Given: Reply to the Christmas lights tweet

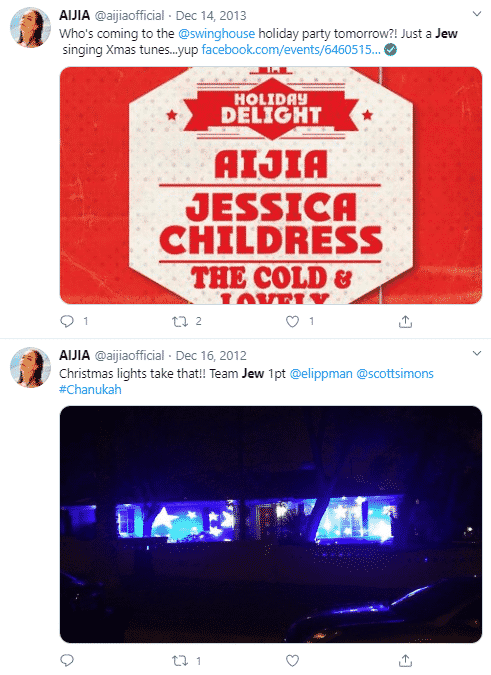Looking at the screenshot, I should click(67, 660).
